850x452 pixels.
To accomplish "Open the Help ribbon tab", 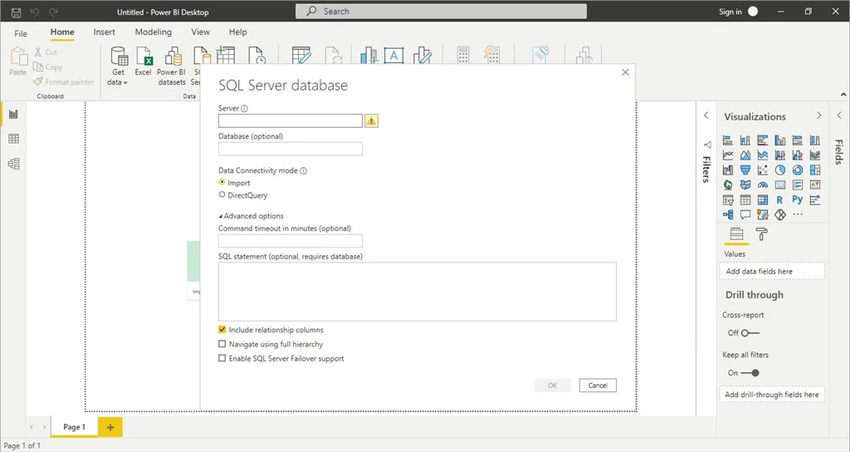I will coord(237,32).
